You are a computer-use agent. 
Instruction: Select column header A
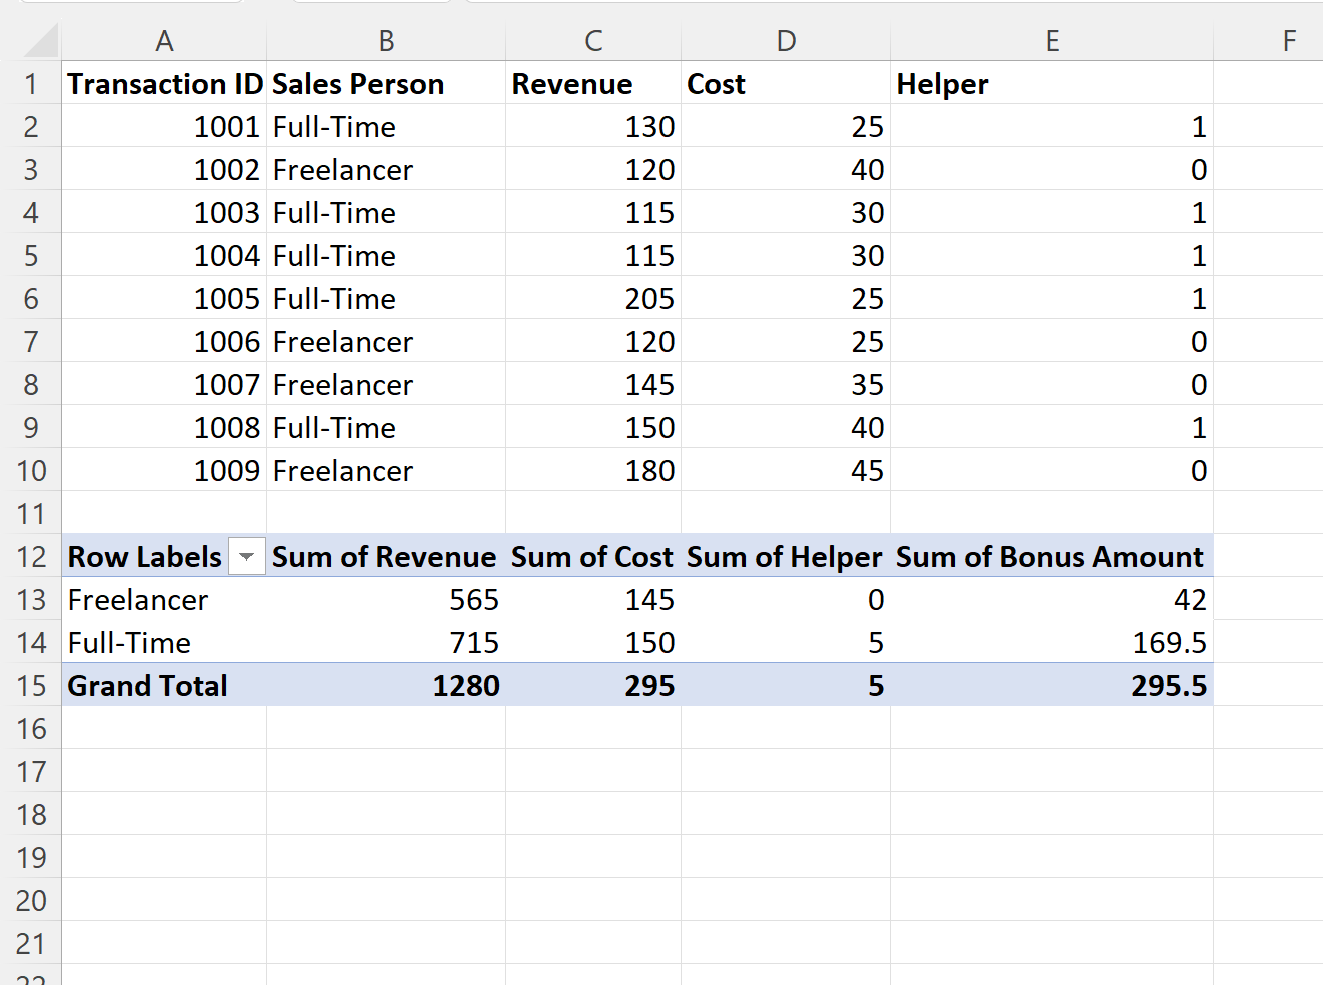[164, 41]
